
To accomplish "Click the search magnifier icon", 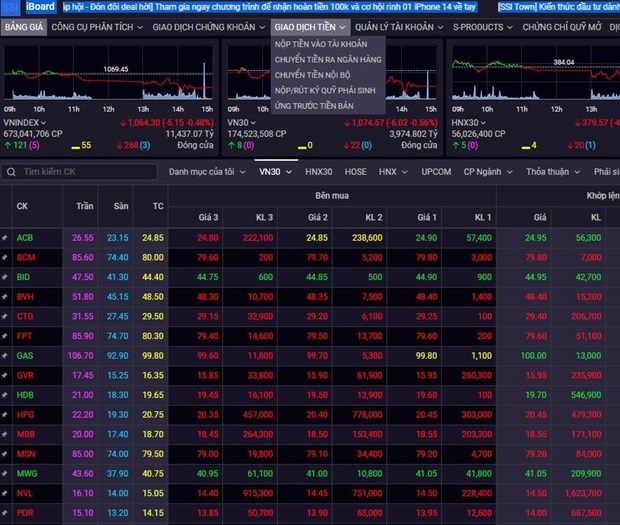I will pyautogui.click(x=10, y=172).
